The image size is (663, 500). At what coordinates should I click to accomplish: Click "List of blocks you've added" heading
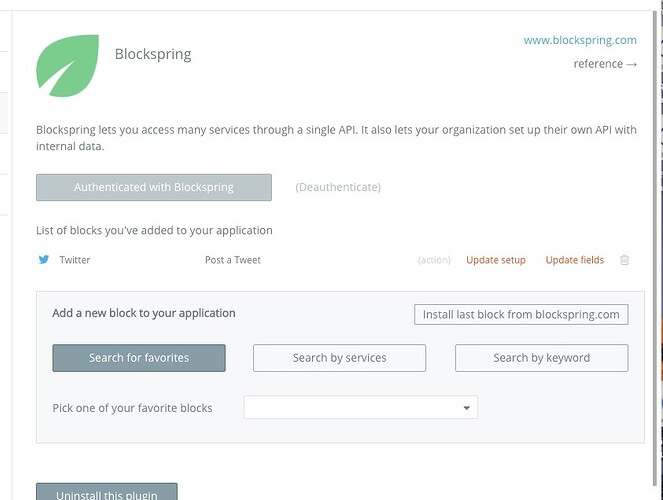pos(154,230)
